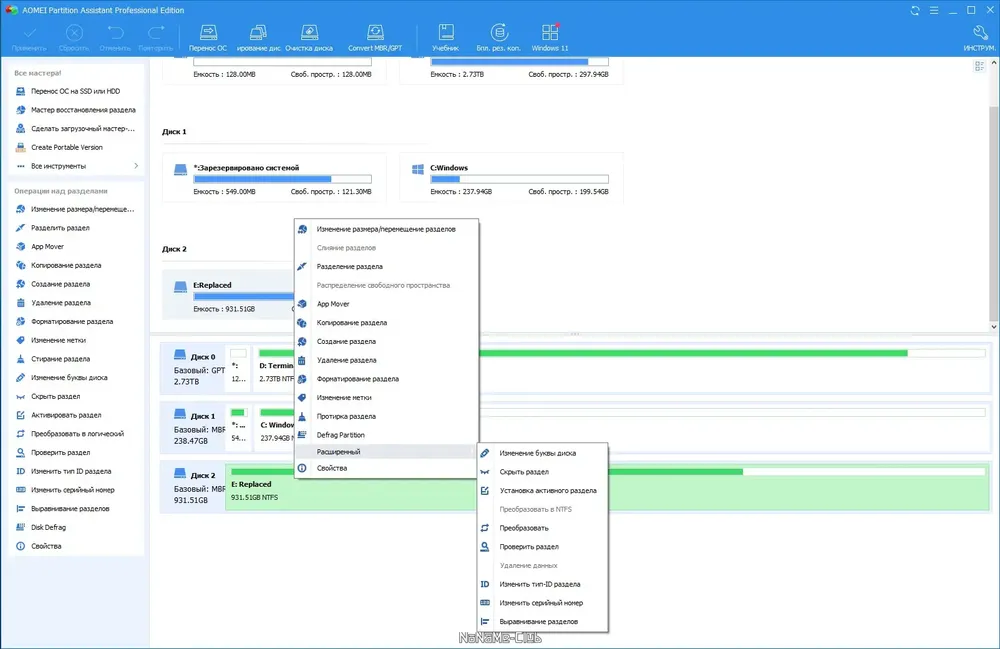Open hamburger menu in title bar
This screenshot has width=1000, height=649.
click(x=934, y=10)
